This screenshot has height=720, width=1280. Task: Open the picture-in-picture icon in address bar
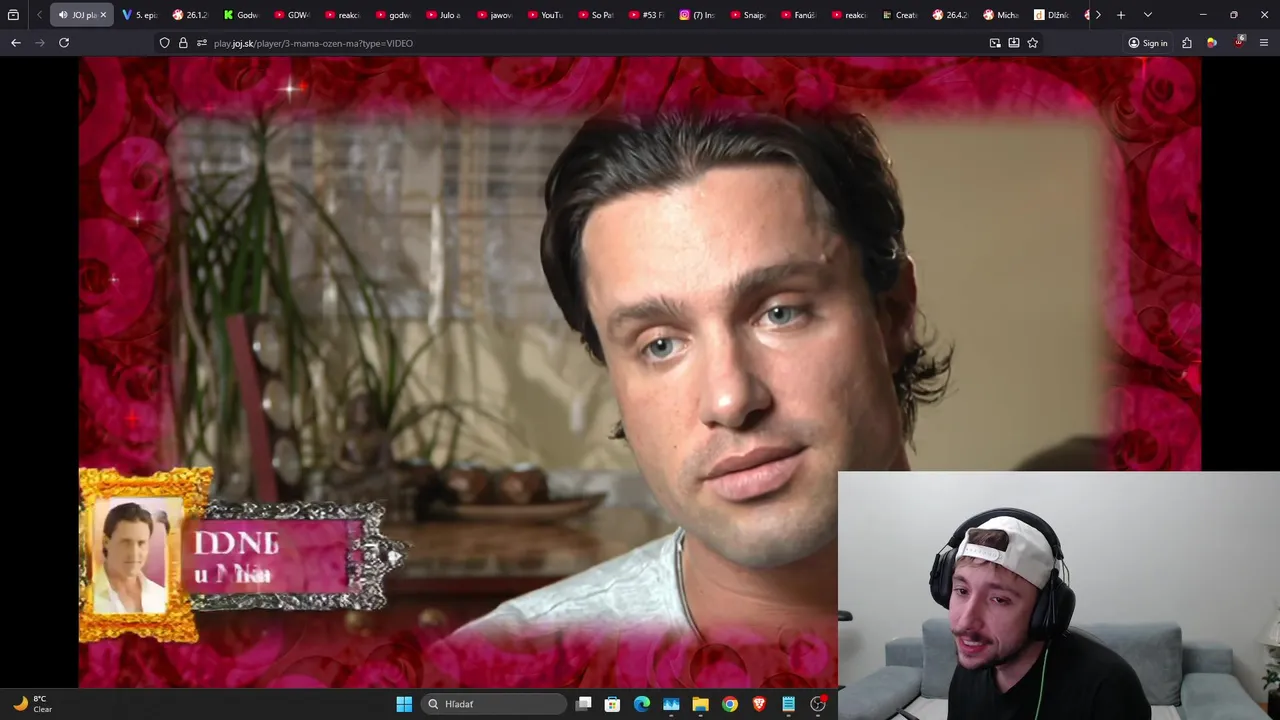[x=995, y=43]
